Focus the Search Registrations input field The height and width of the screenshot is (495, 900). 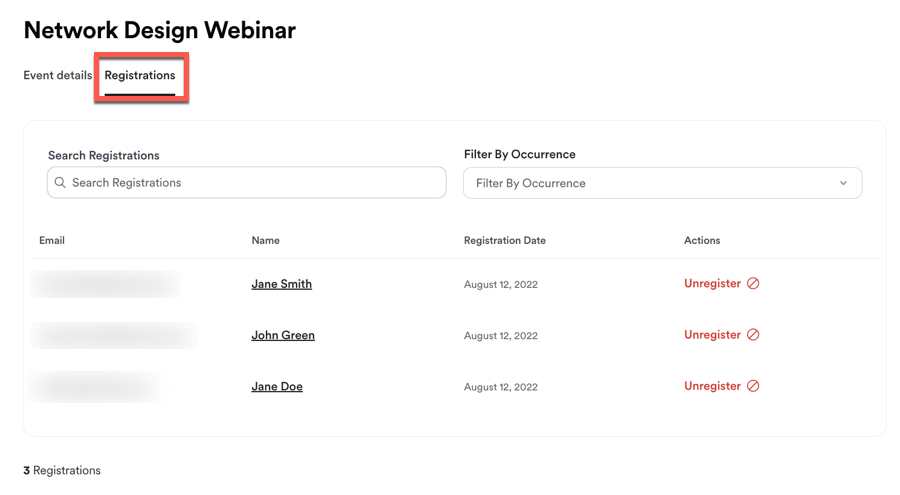pos(255,183)
